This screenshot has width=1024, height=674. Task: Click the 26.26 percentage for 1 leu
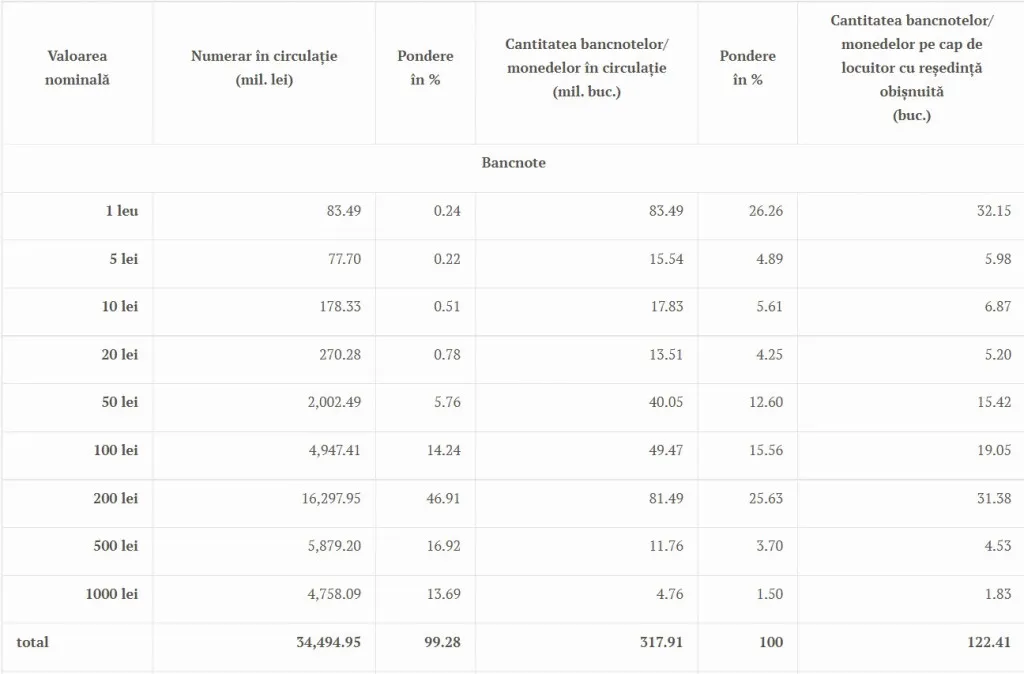766,211
